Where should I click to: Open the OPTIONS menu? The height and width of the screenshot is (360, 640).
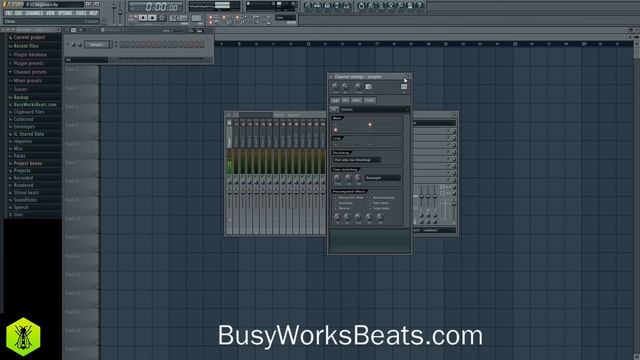point(65,13)
